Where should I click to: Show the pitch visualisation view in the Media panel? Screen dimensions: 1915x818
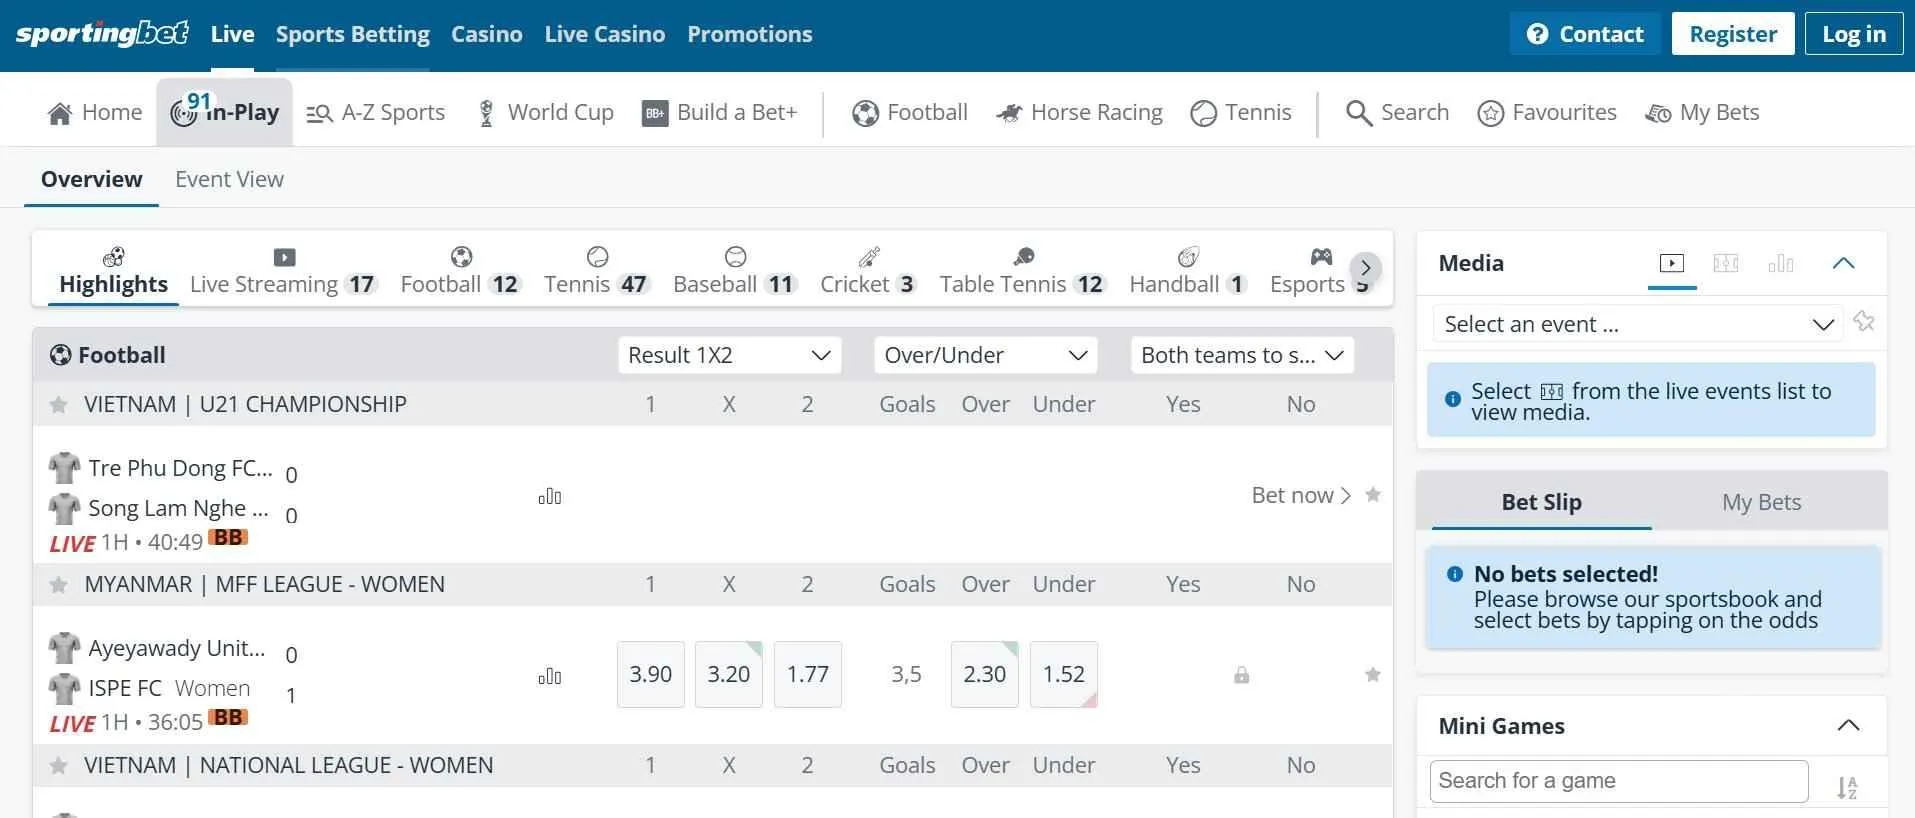[1726, 263]
